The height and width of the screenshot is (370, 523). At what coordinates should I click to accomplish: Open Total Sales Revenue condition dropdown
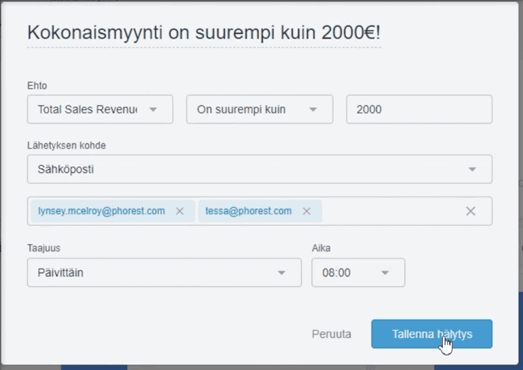click(100, 109)
